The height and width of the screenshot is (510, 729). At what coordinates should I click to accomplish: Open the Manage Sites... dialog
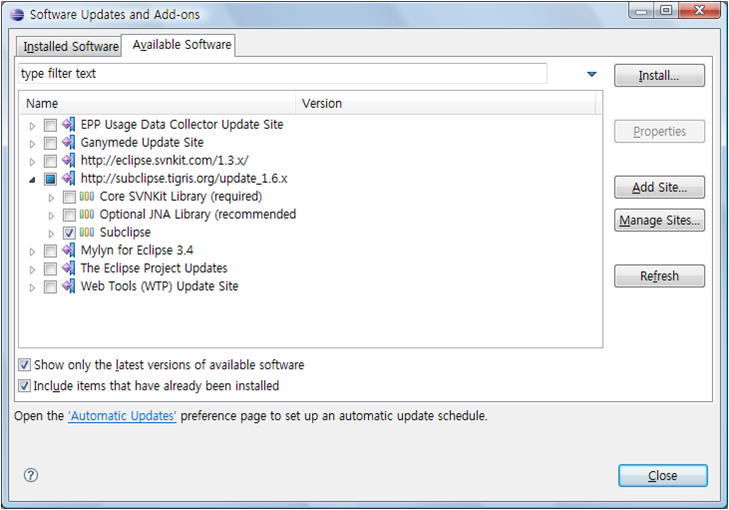[659, 220]
